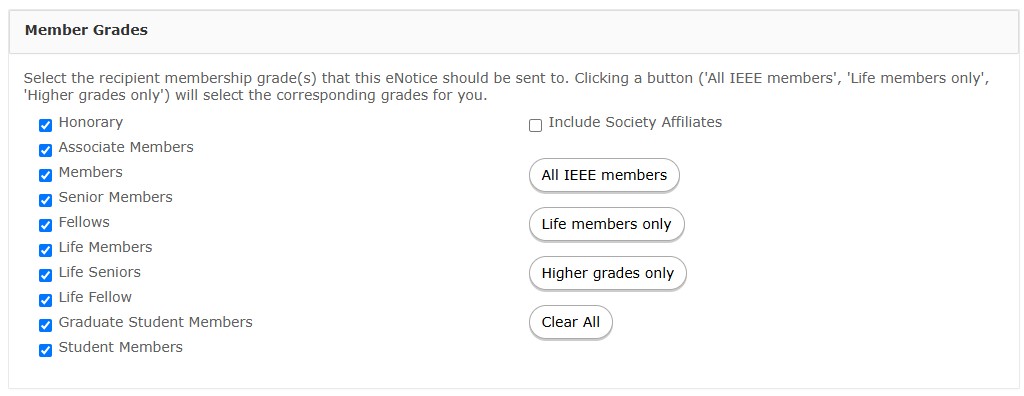
Task: Uncheck the Student Members checkbox
Action: click(x=45, y=350)
